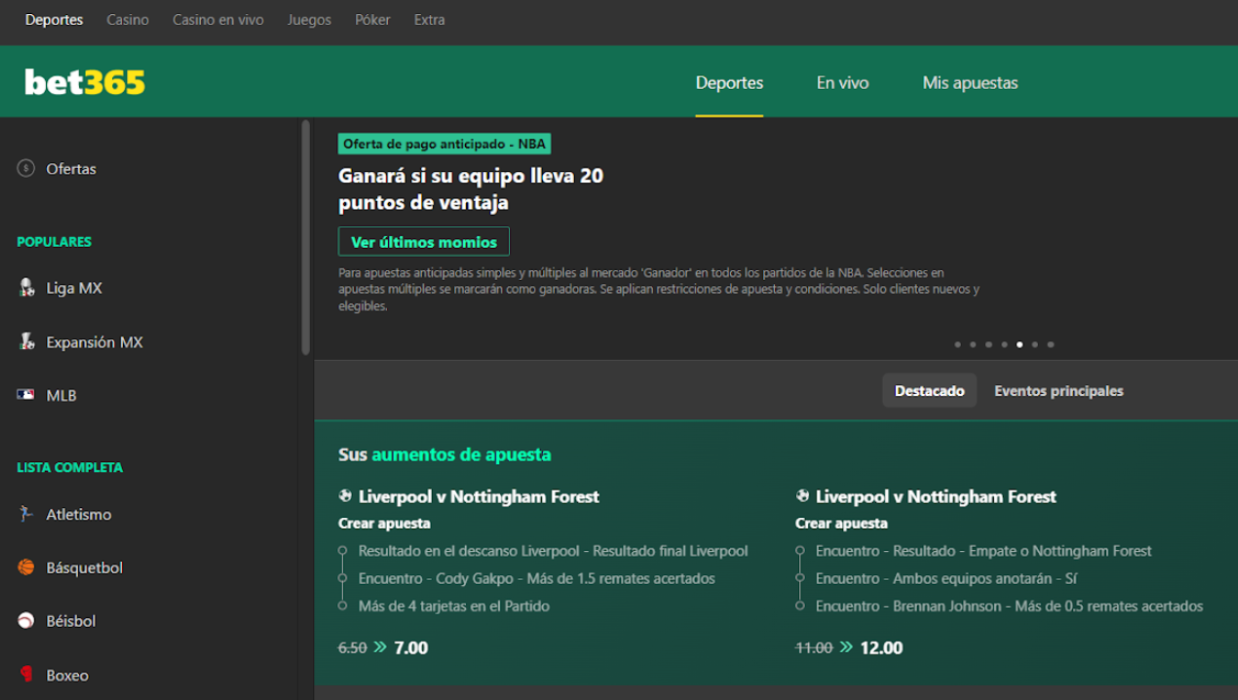The width and height of the screenshot is (1238, 700).
Task: Open the Casino section
Action: click(x=128, y=20)
